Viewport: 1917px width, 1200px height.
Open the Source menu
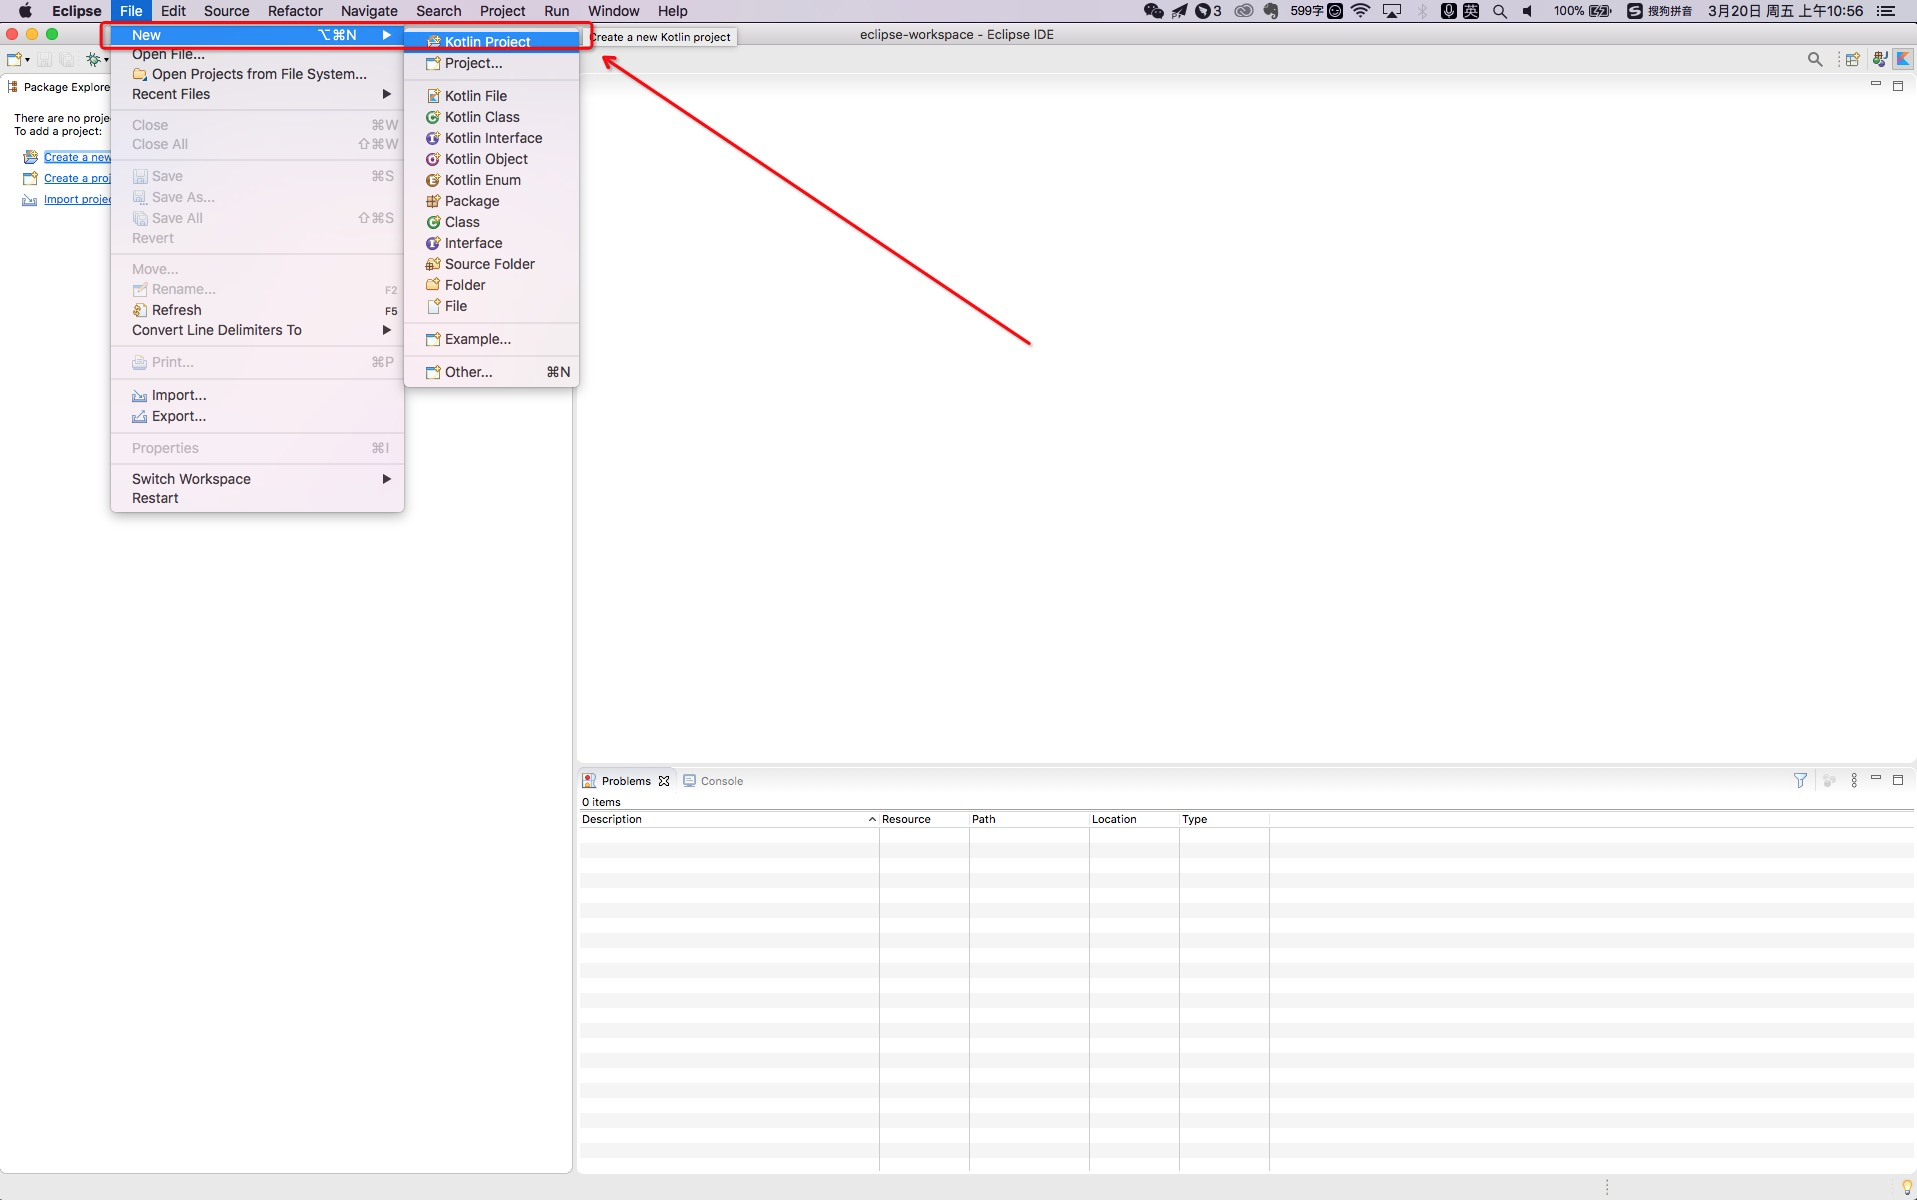coord(226,11)
